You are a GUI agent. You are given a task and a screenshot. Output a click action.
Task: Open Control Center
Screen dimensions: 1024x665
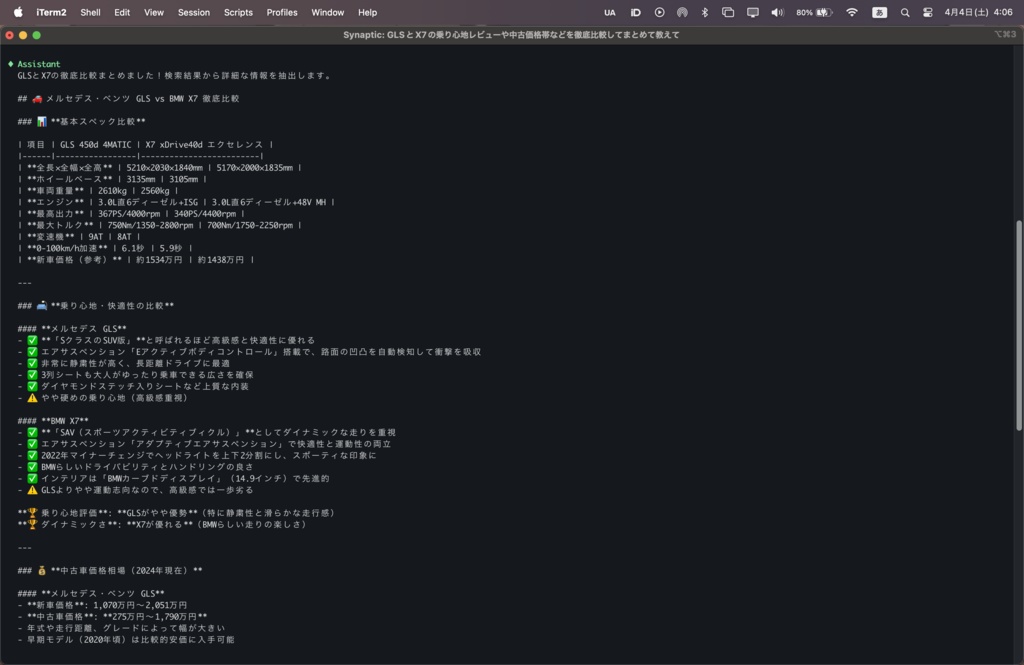[x=929, y=13]
